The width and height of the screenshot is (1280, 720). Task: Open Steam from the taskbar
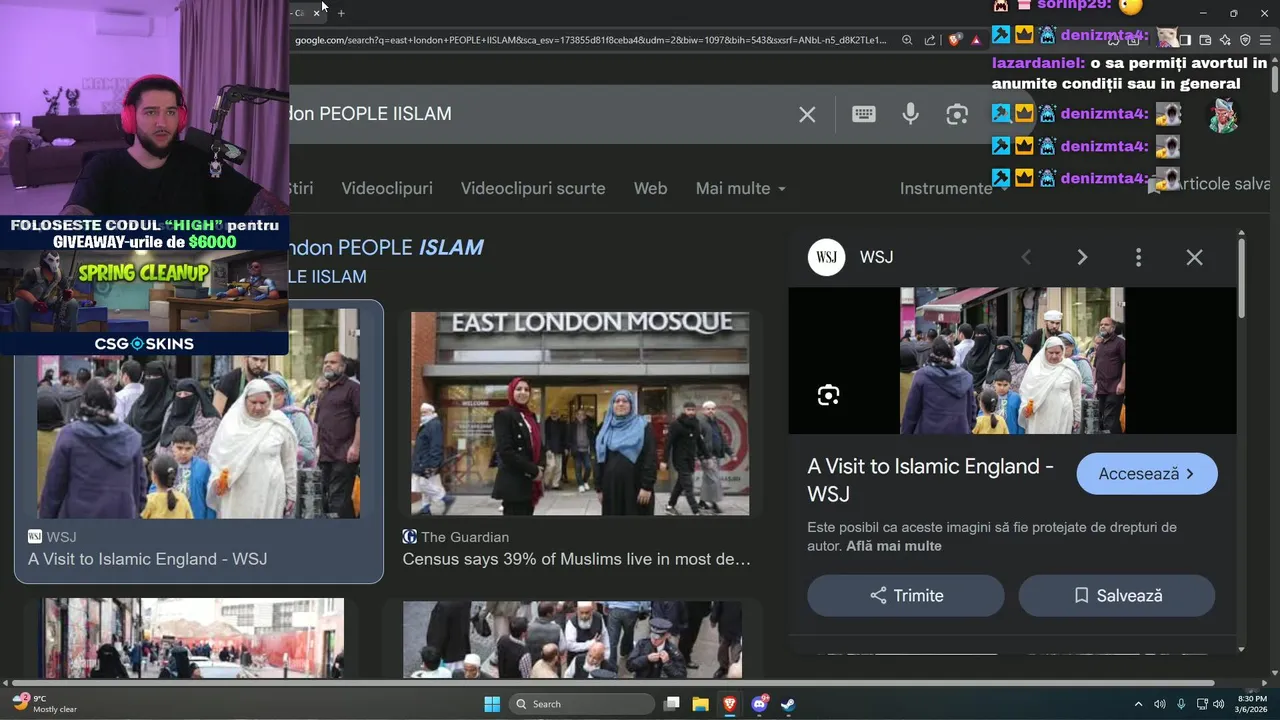(x=788, y=704)
